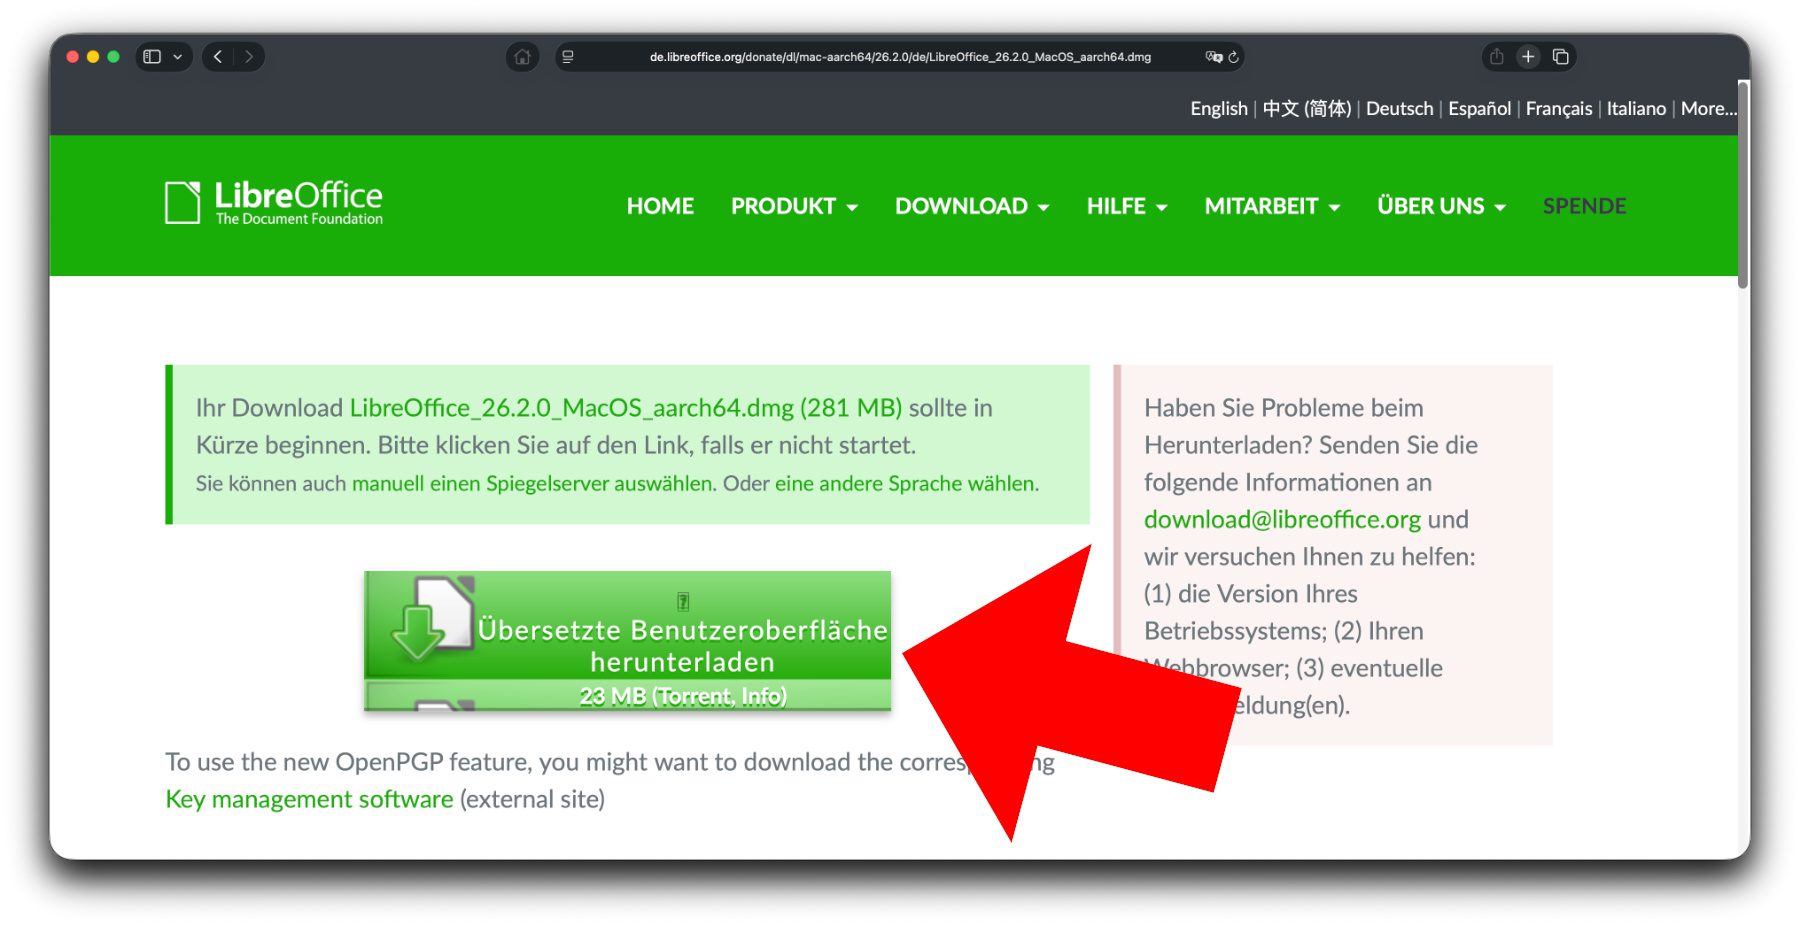The height and width of the screenshot is (925, 1800).
Task: Switch the language to Français
Action: (x=1558, y=109)
